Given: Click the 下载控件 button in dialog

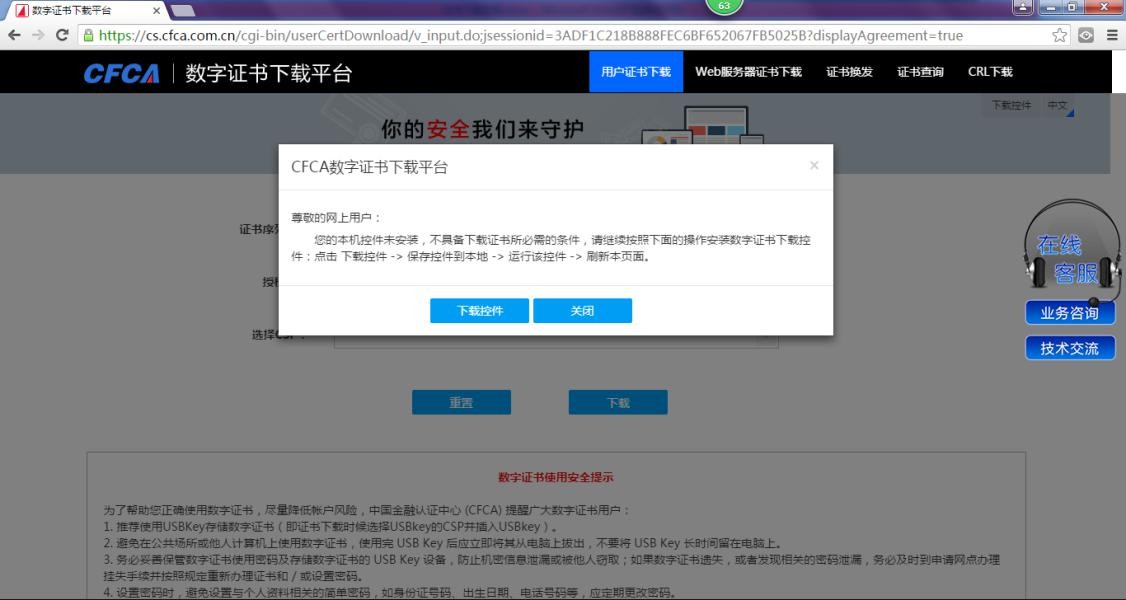Looking at the screenshot, I should pos(480,311).
